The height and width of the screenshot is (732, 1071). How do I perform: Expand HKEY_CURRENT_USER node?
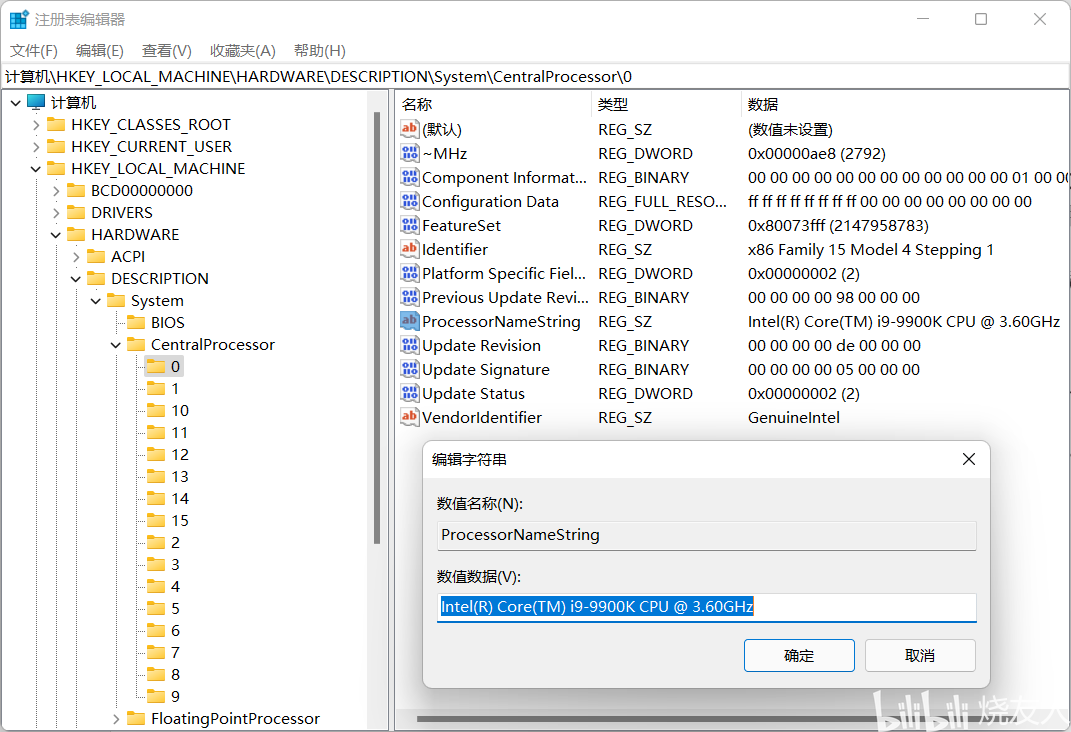click(36, 147)
